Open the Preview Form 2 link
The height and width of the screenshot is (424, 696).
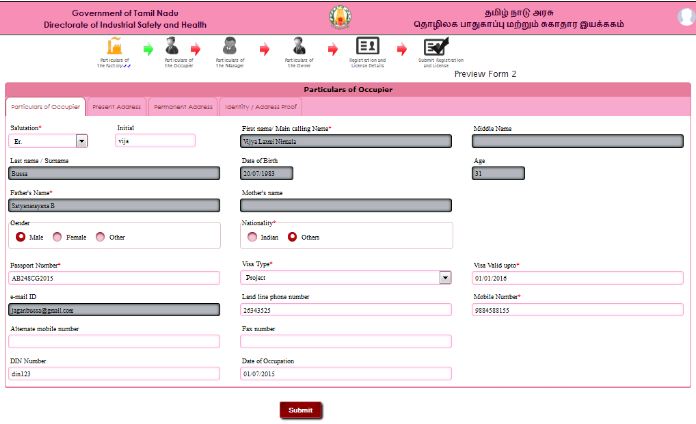485,74
